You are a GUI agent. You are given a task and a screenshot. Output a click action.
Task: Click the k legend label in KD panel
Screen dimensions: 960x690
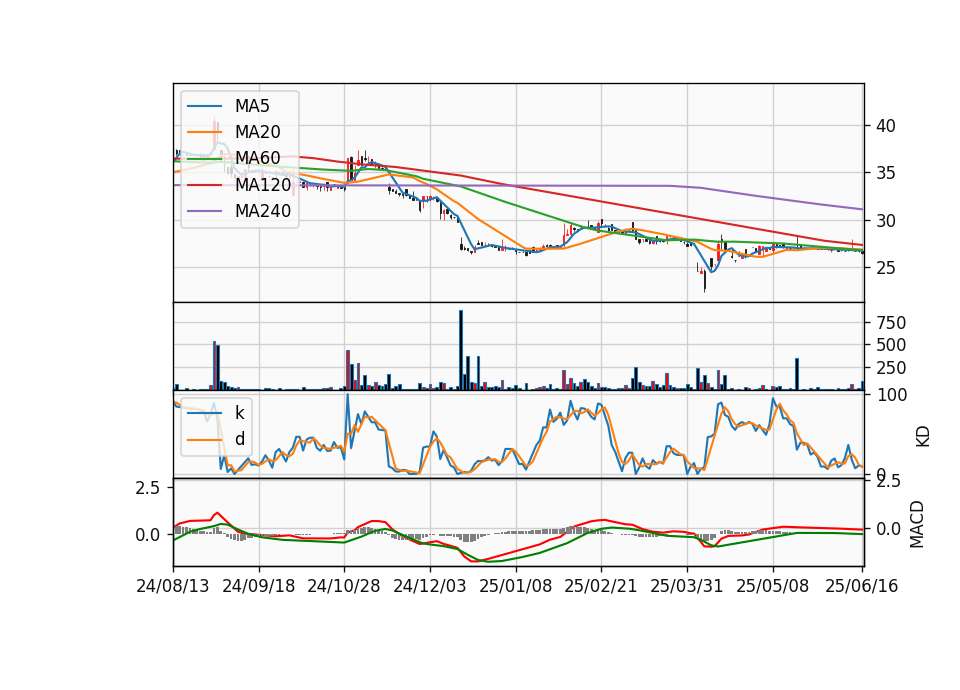239,413
